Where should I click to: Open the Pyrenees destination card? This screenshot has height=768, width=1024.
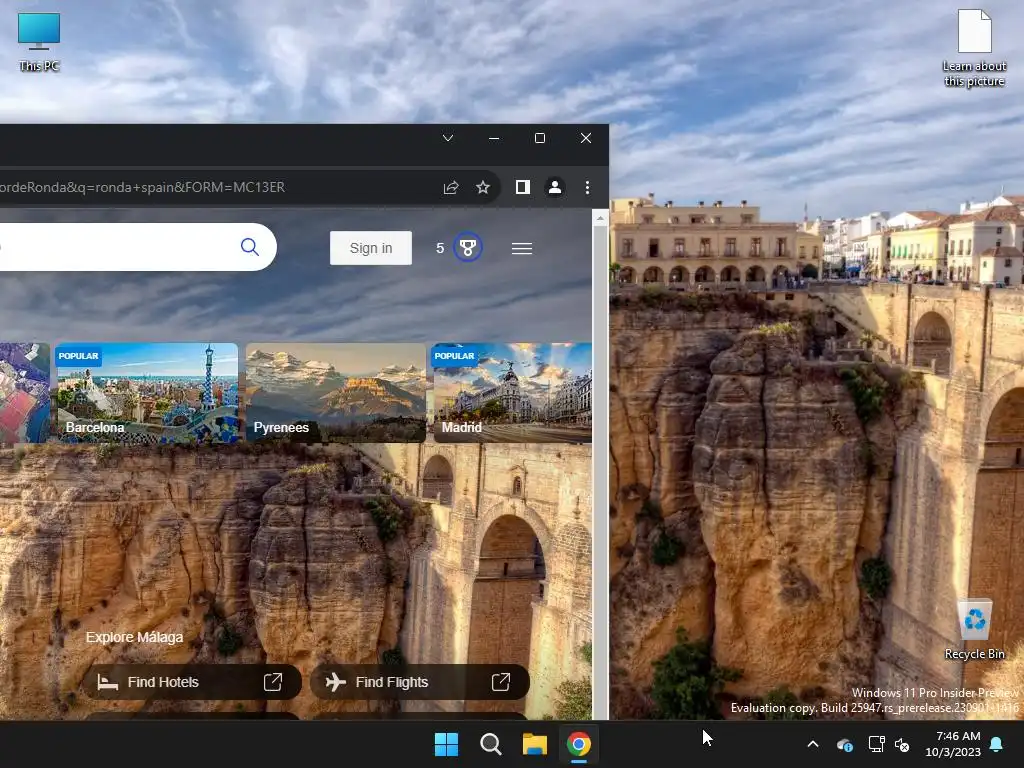tap(336, 392)
